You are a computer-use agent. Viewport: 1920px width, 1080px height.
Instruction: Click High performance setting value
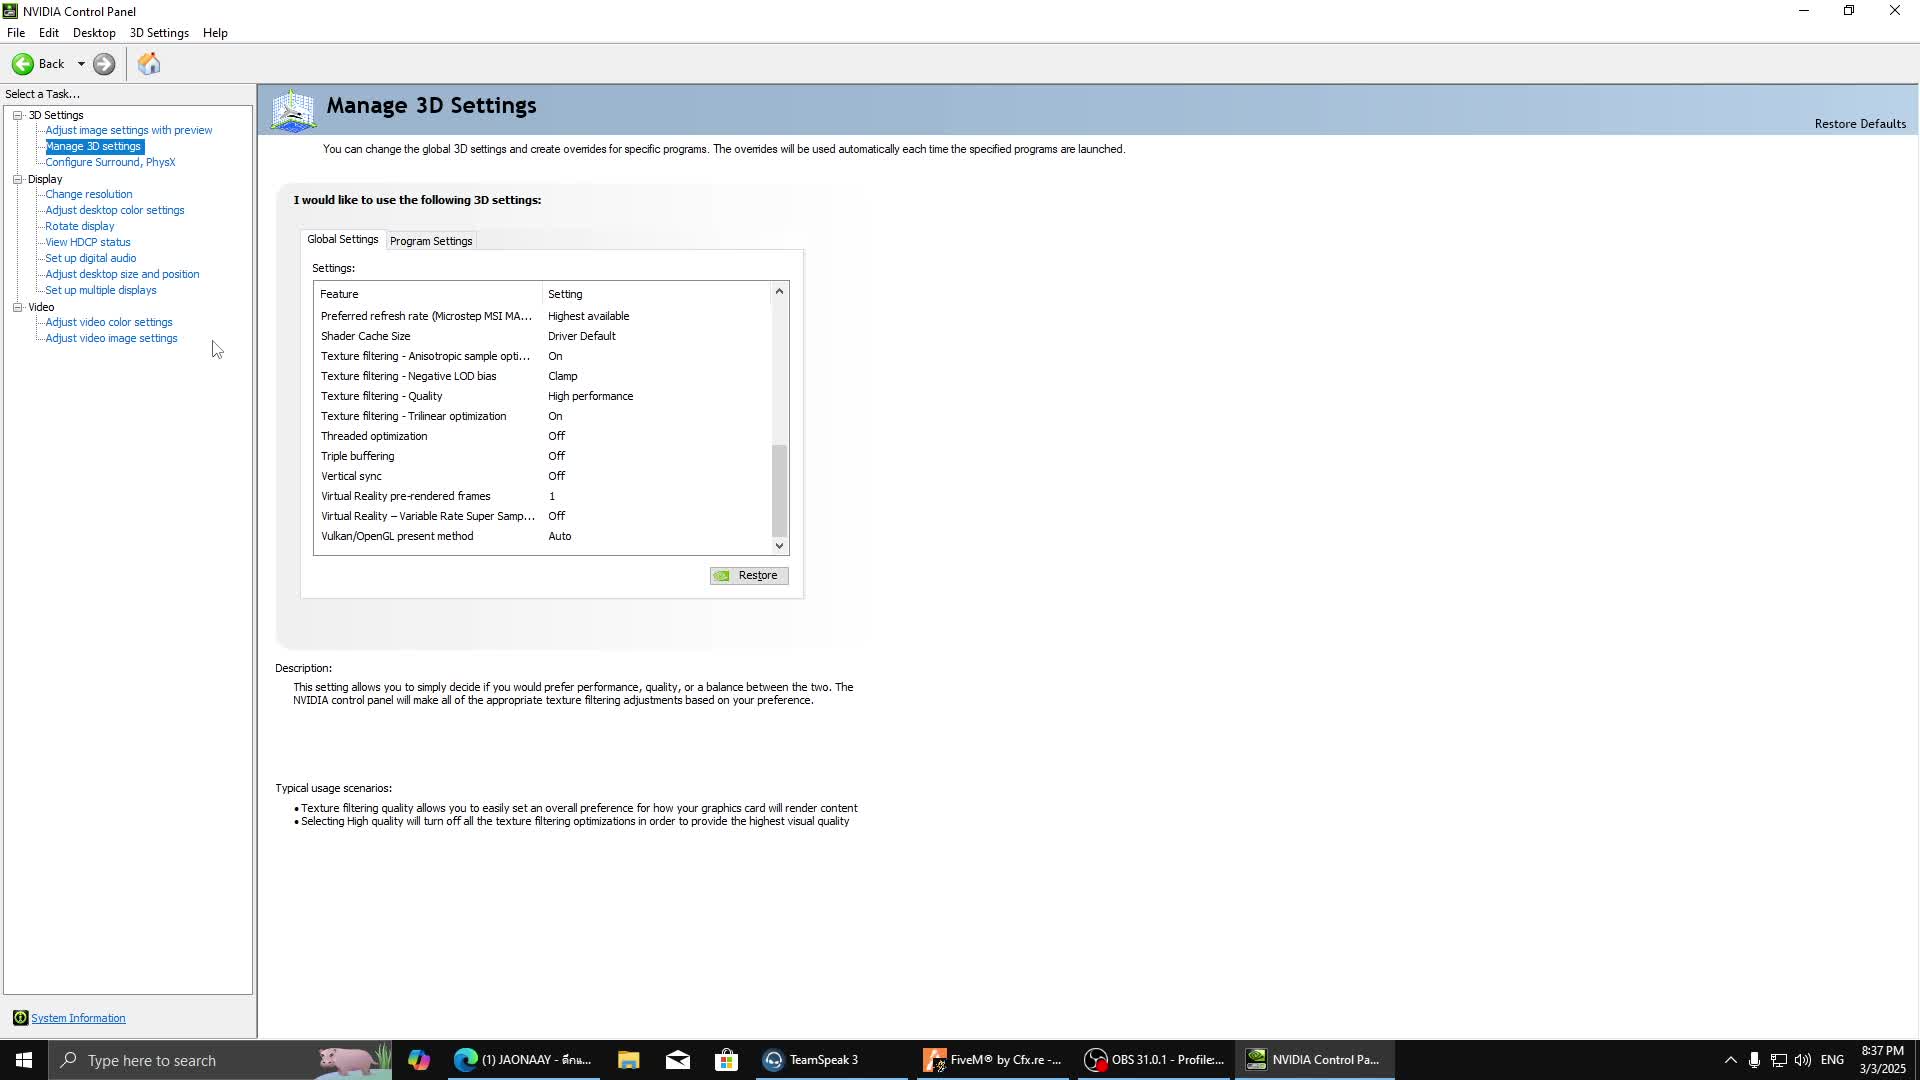(x=590, y=396)
